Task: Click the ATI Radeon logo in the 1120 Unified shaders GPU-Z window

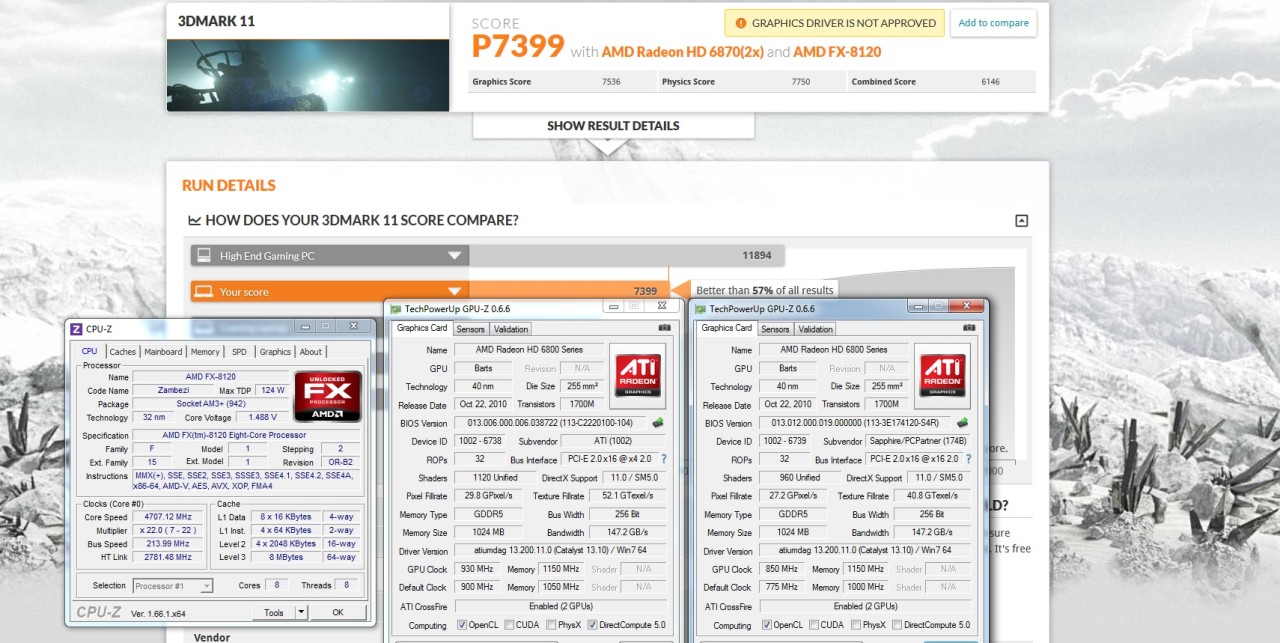Action: click(637, 376)
